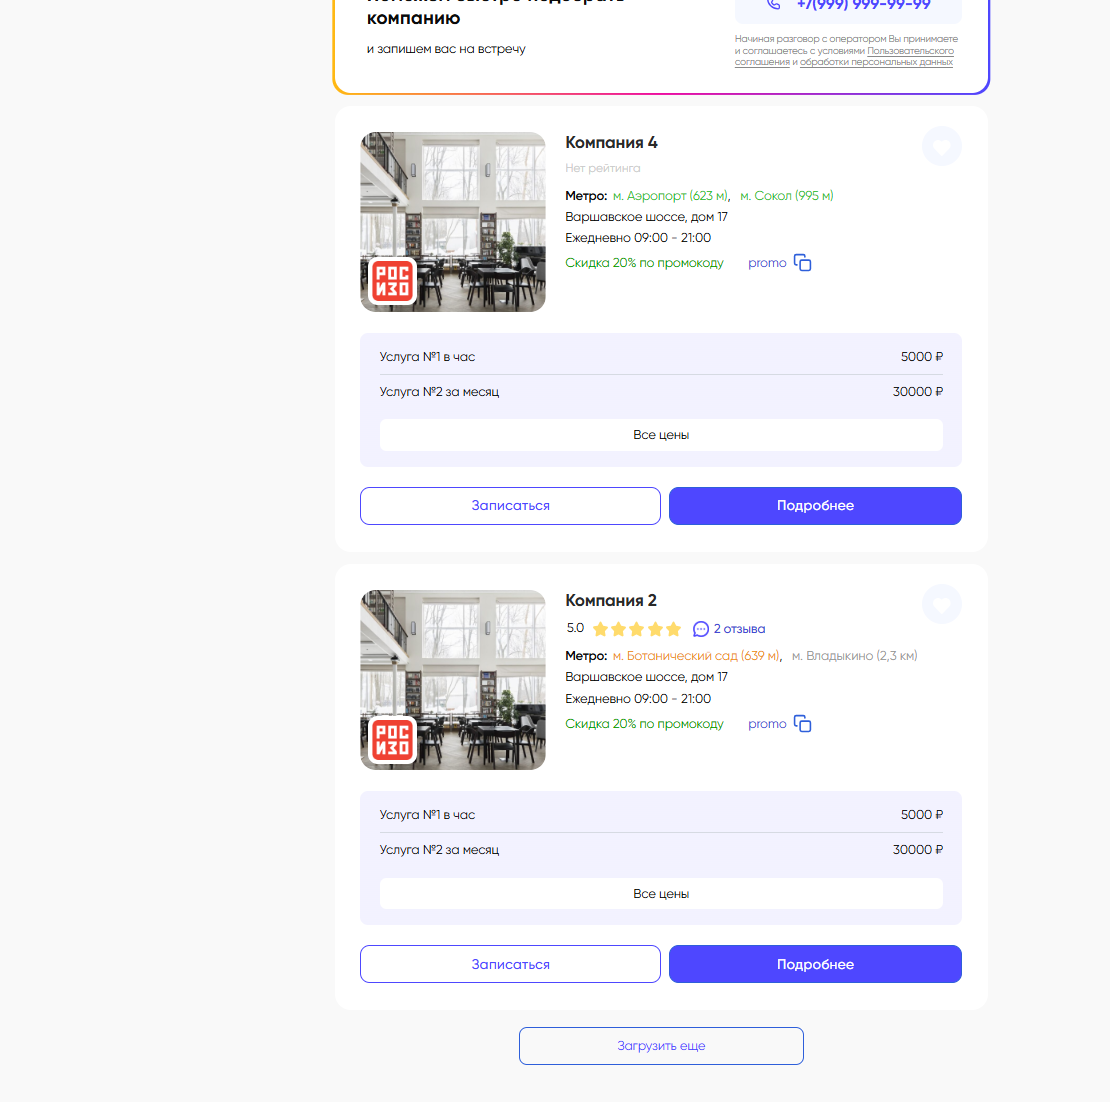Image resolution: width=1110 pixels, height=1102 pixels.
Task: Load more companies with Загрузить еще
Action: [661, 1046]
